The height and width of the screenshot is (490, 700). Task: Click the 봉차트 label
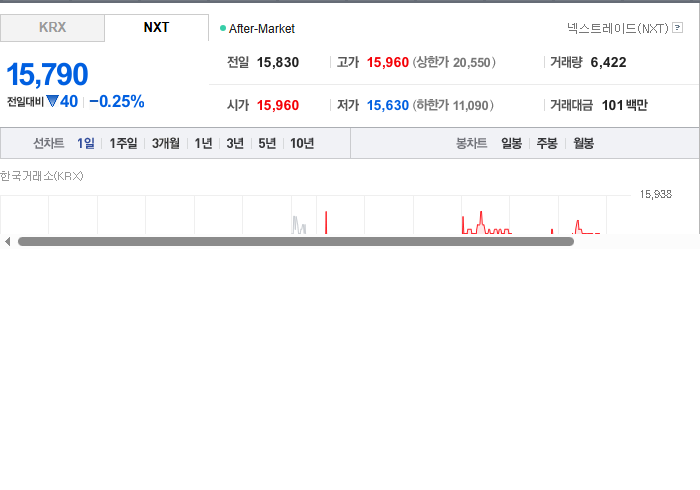(471, 143)
